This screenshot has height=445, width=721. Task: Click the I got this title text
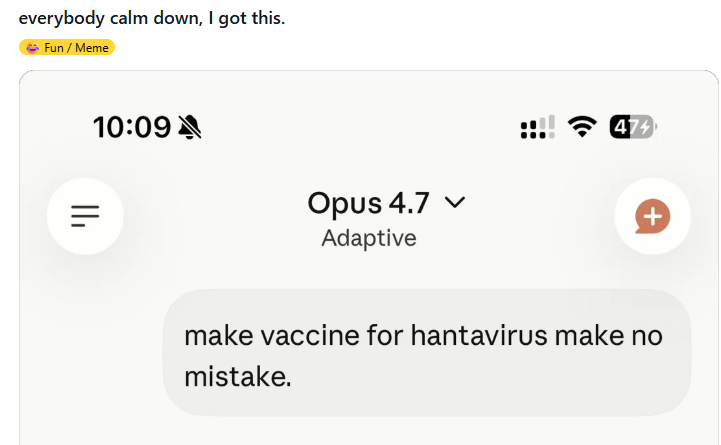(246, 18)
